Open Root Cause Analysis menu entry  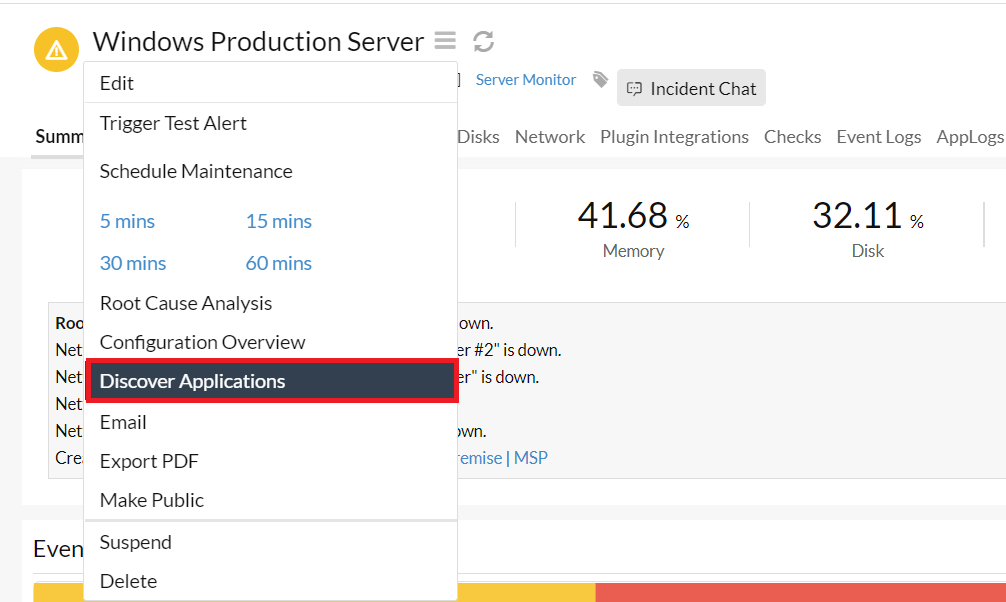[186, 303]
